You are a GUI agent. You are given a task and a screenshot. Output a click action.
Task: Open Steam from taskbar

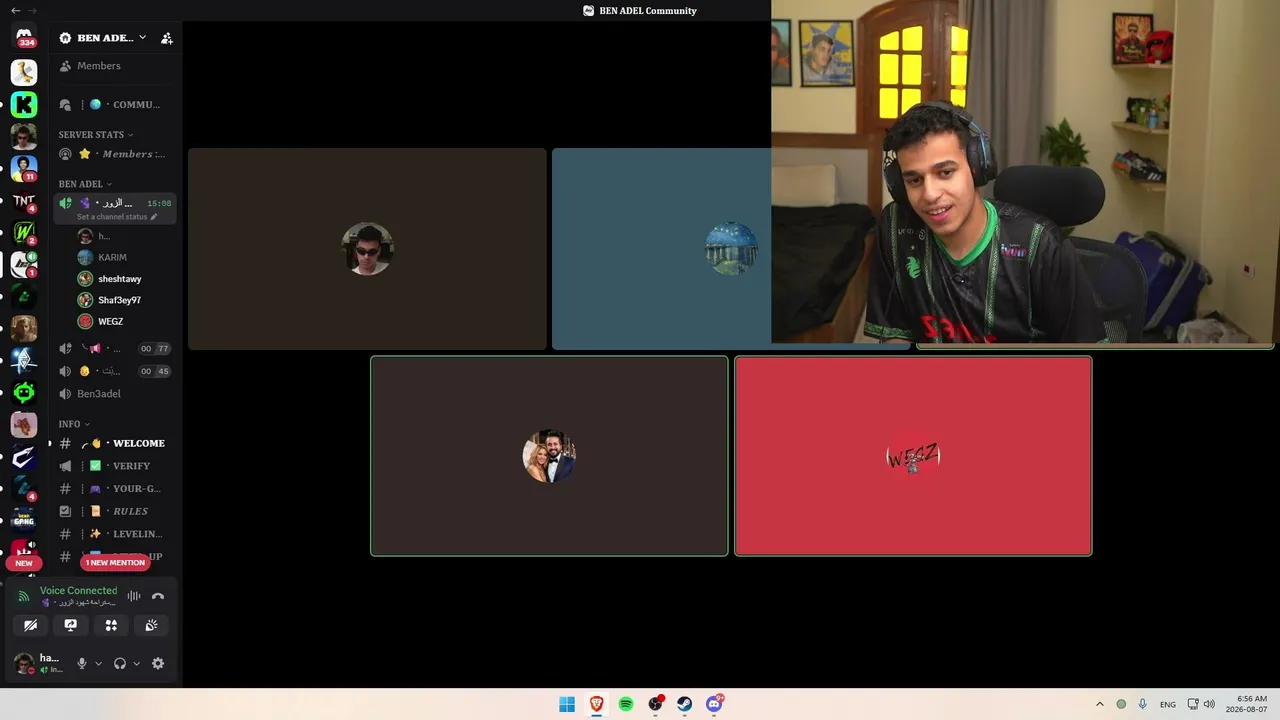click(685, 704)
